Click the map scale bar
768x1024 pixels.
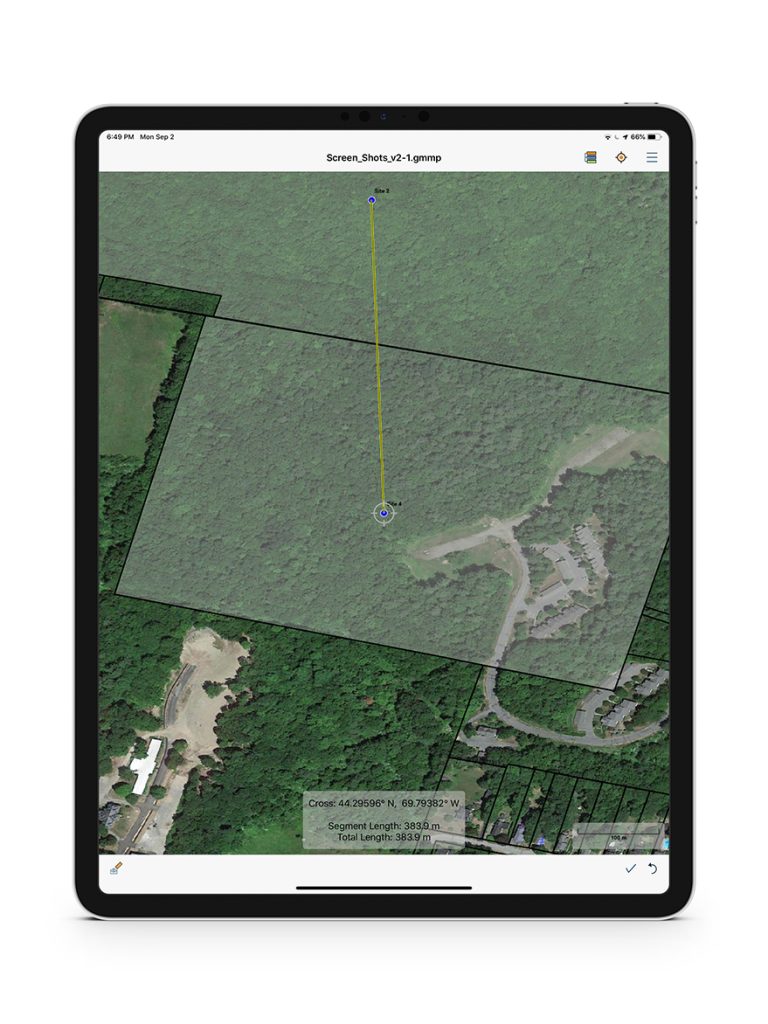click(619, 838)
